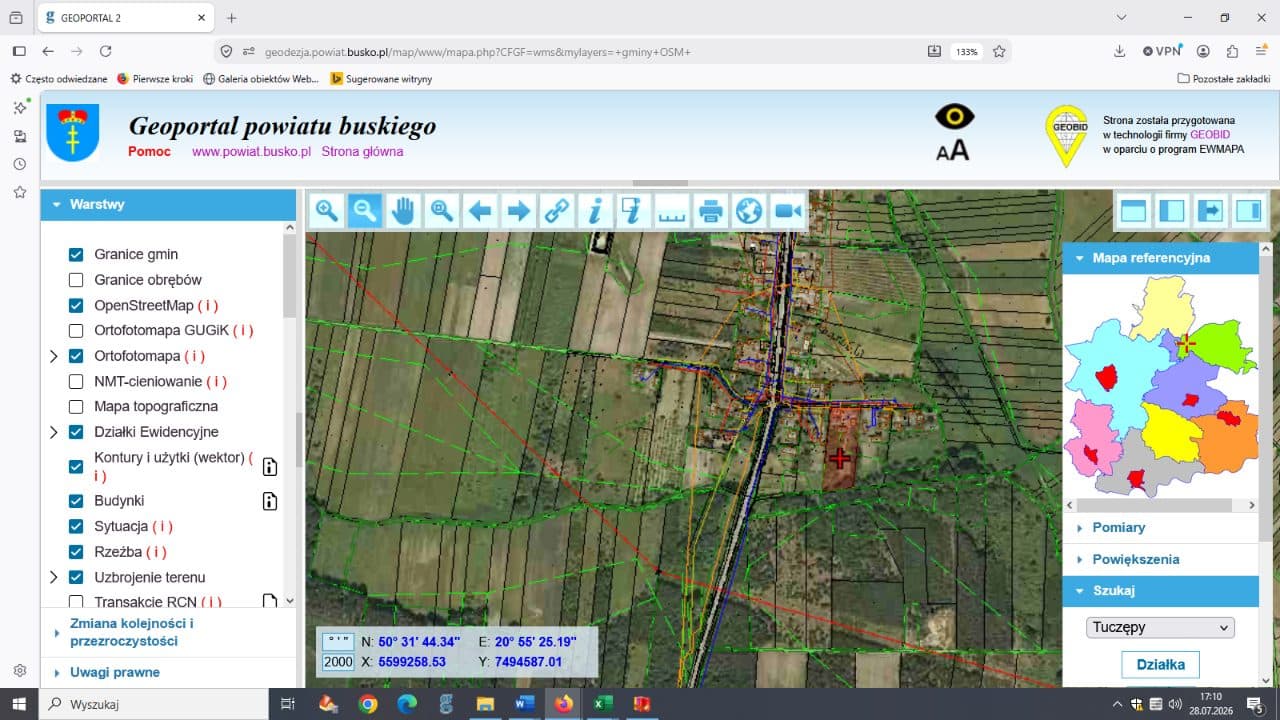Open OpenStreetMap layer info ( i ) link
Screen dimensions: 1280x720
coord(208,305)
